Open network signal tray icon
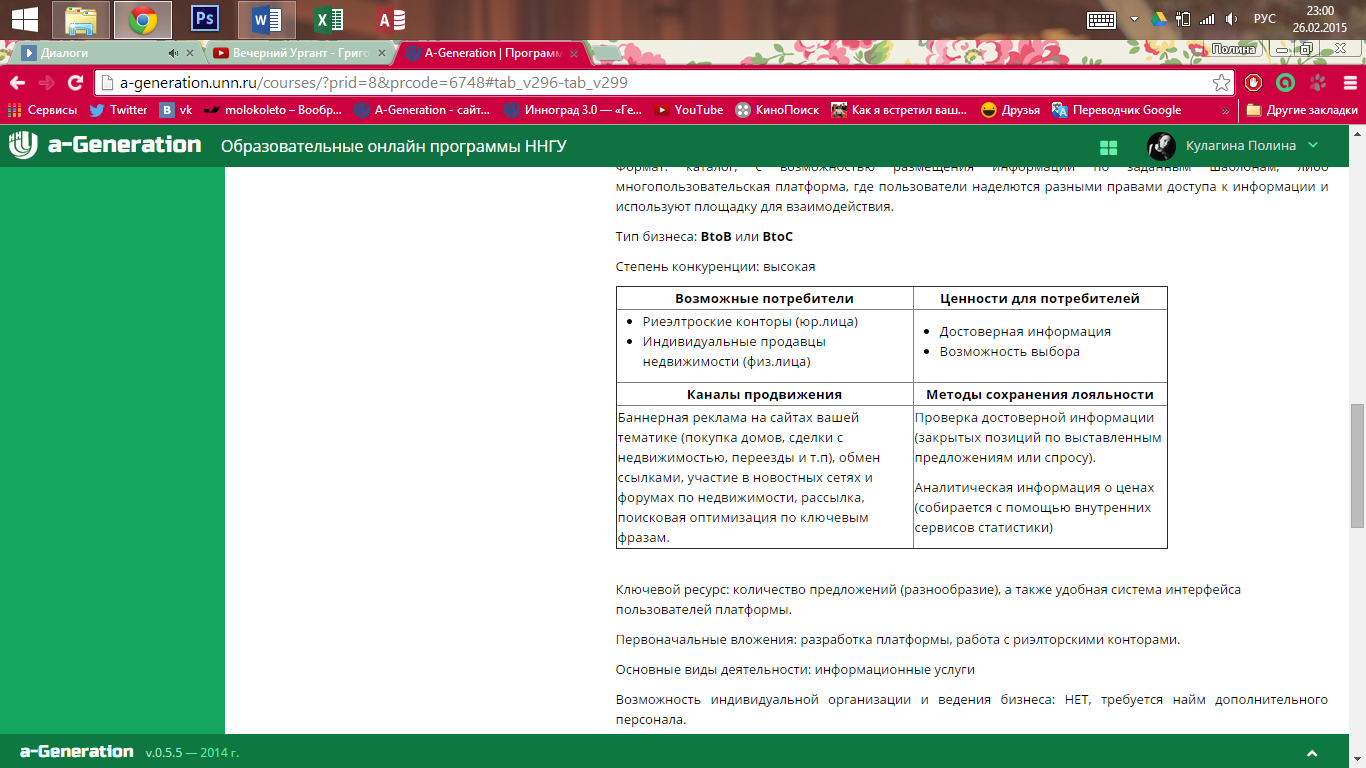The image size is (1366, 768). [x=1207, y=19]
